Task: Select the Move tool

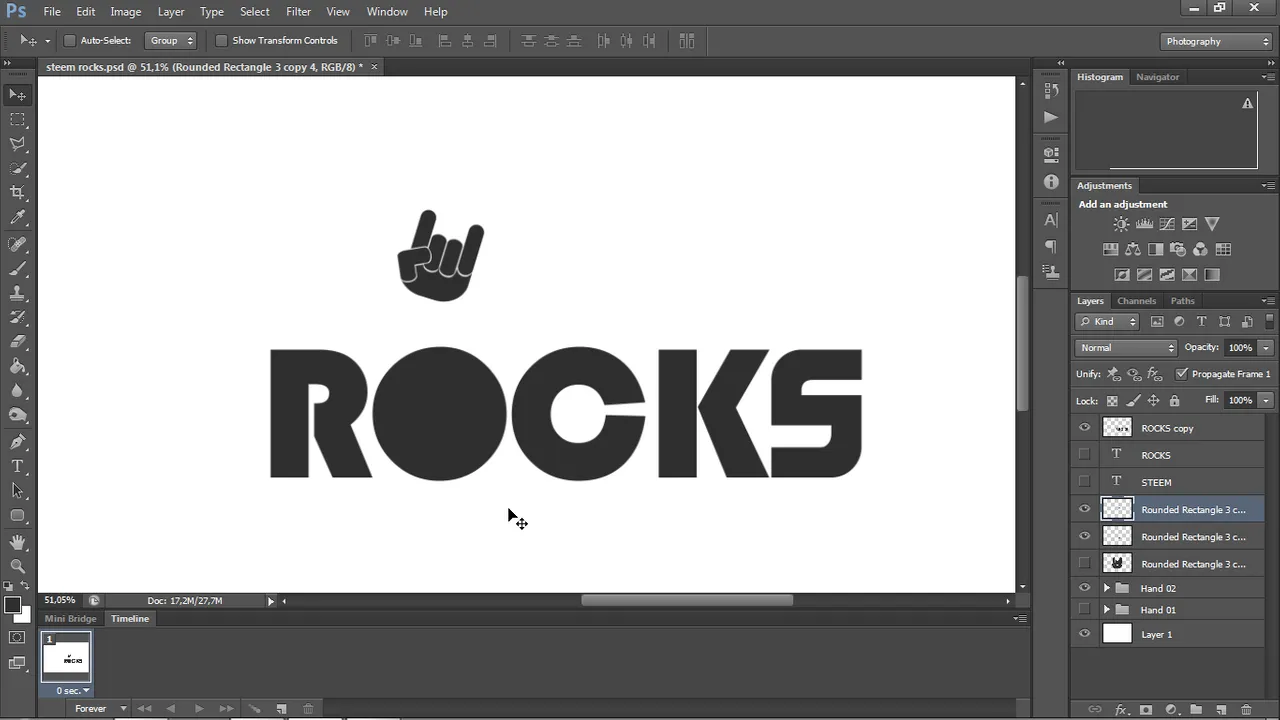Action: [x=18, y=95]
